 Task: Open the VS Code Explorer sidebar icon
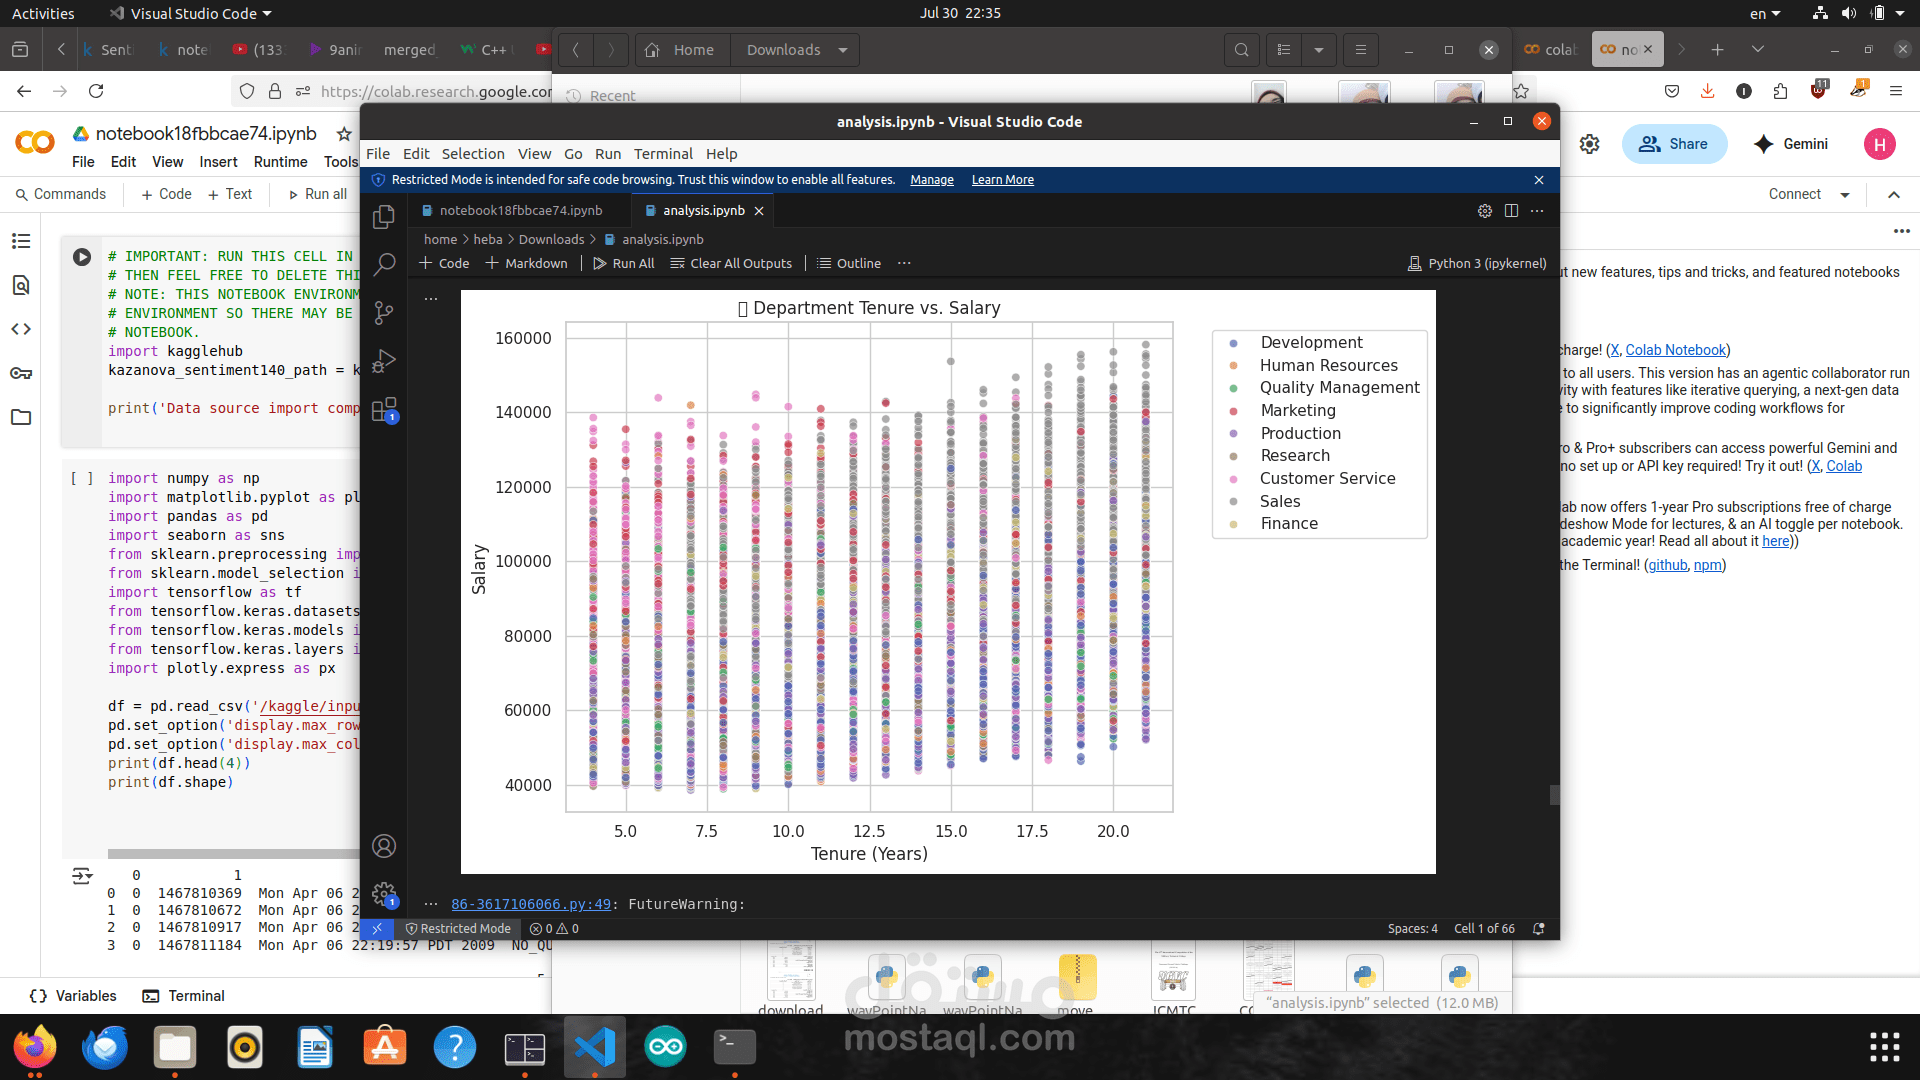click(384, 217)
